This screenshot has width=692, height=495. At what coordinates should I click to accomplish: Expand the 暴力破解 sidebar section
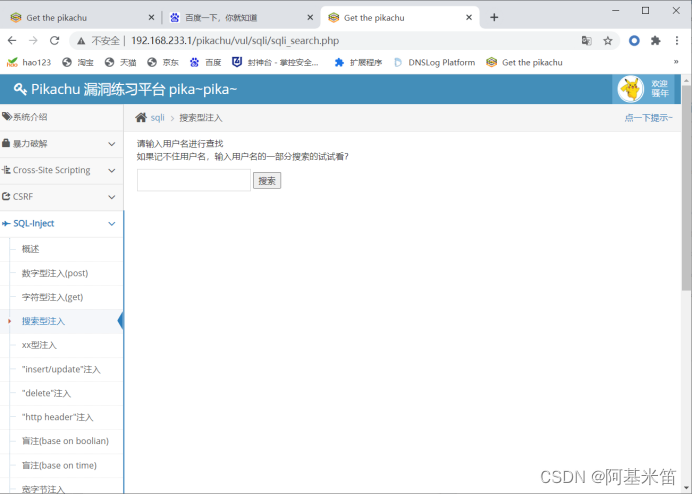62,144
